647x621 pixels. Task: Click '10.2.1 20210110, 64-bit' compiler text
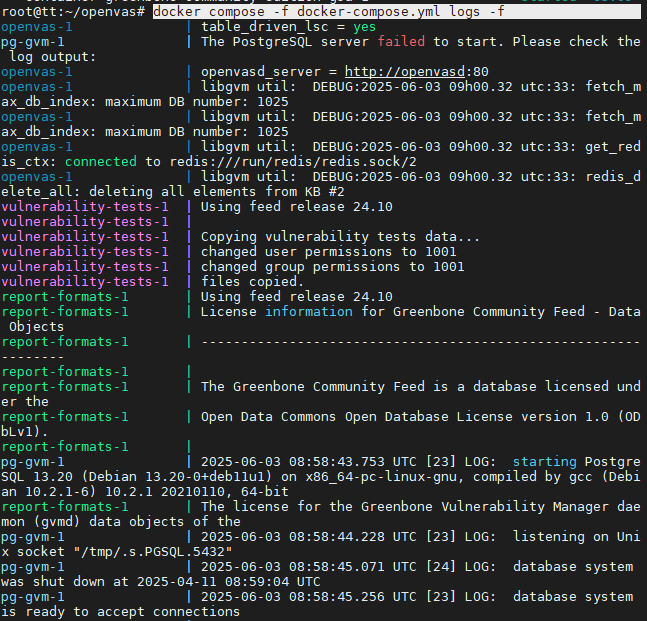click(x=197, y=491)
